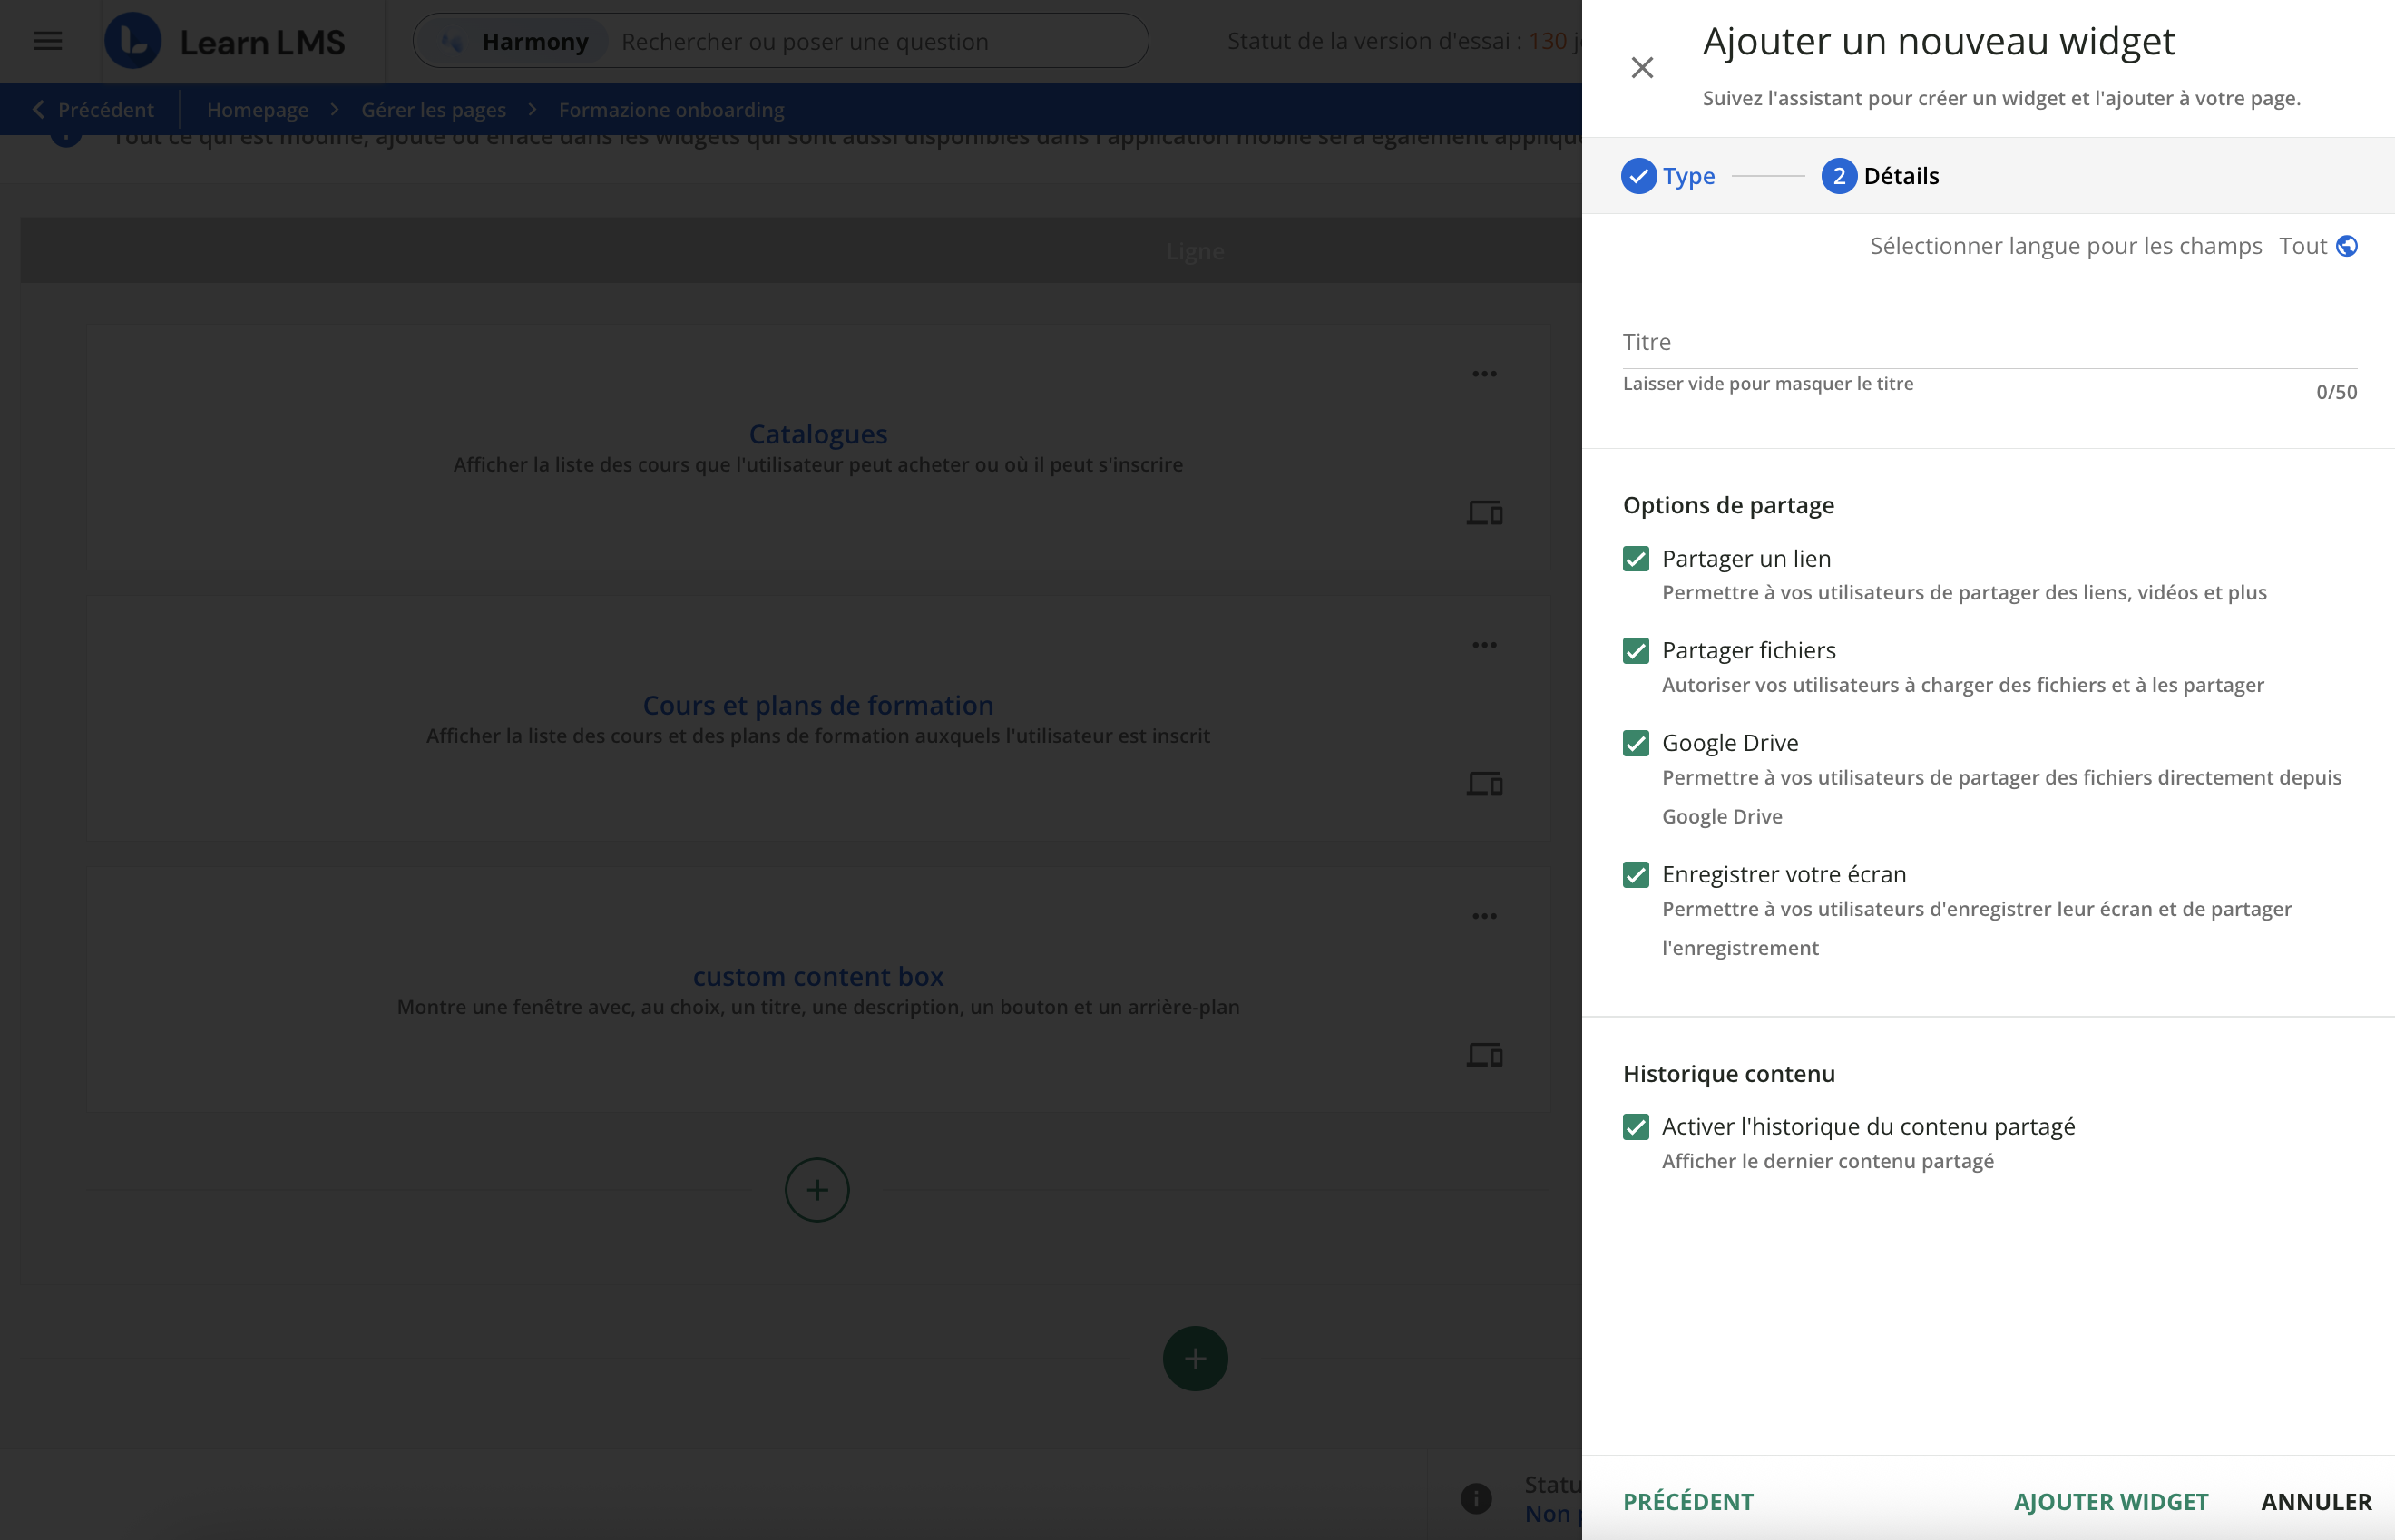Uncheck Activer l'historique du contenu partagé
2395x1540 pixels.
click(x=1636, y=1127)
